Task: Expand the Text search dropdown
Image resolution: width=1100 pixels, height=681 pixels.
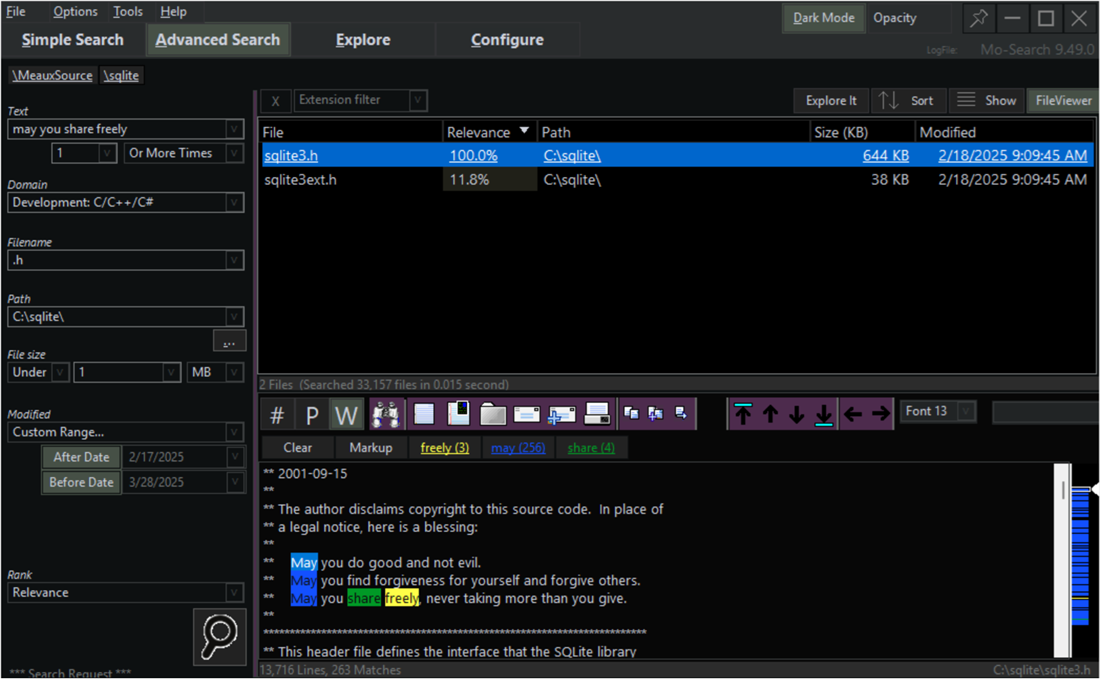Action: pos(234,129)
